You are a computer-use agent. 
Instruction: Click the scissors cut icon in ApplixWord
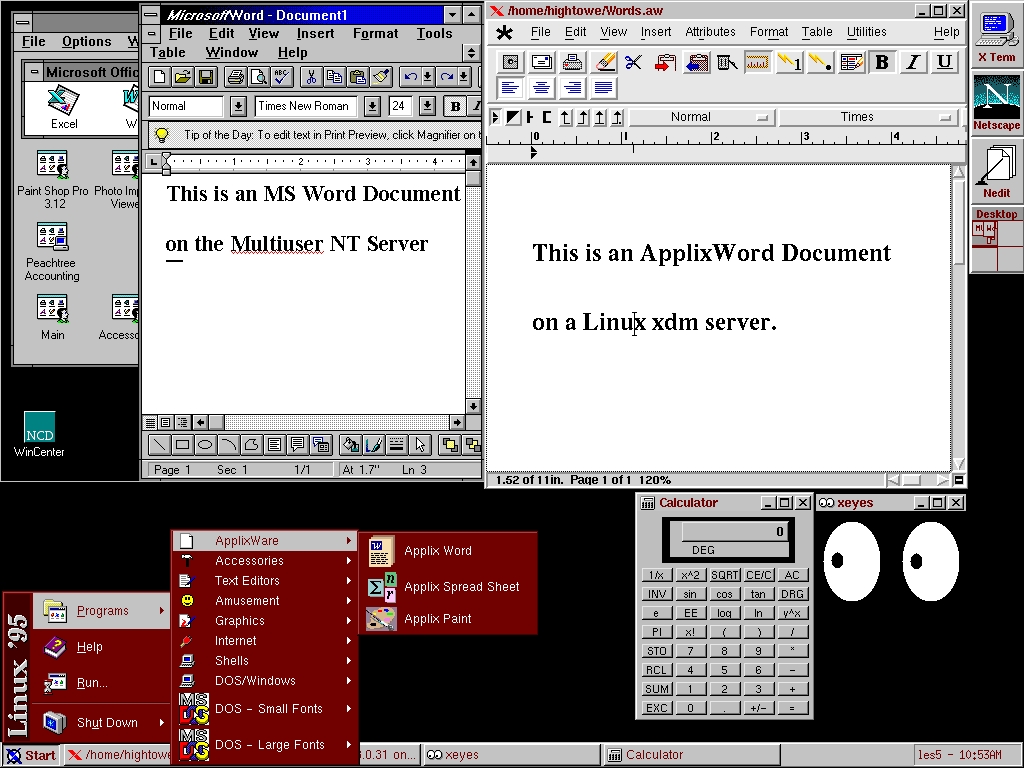pos(633,62)
